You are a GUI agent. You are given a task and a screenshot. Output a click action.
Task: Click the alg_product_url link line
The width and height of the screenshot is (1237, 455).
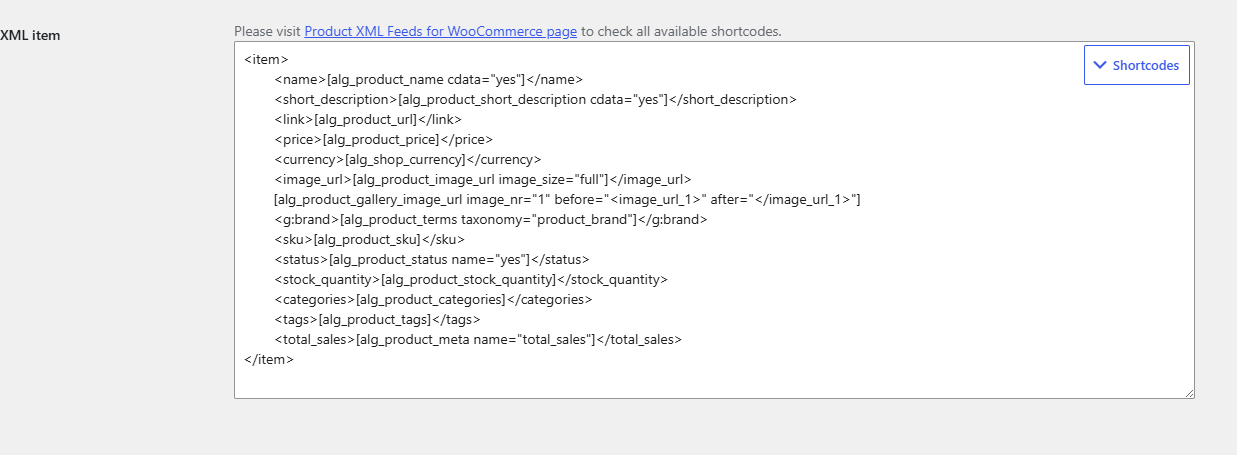(x=368, y=120)
